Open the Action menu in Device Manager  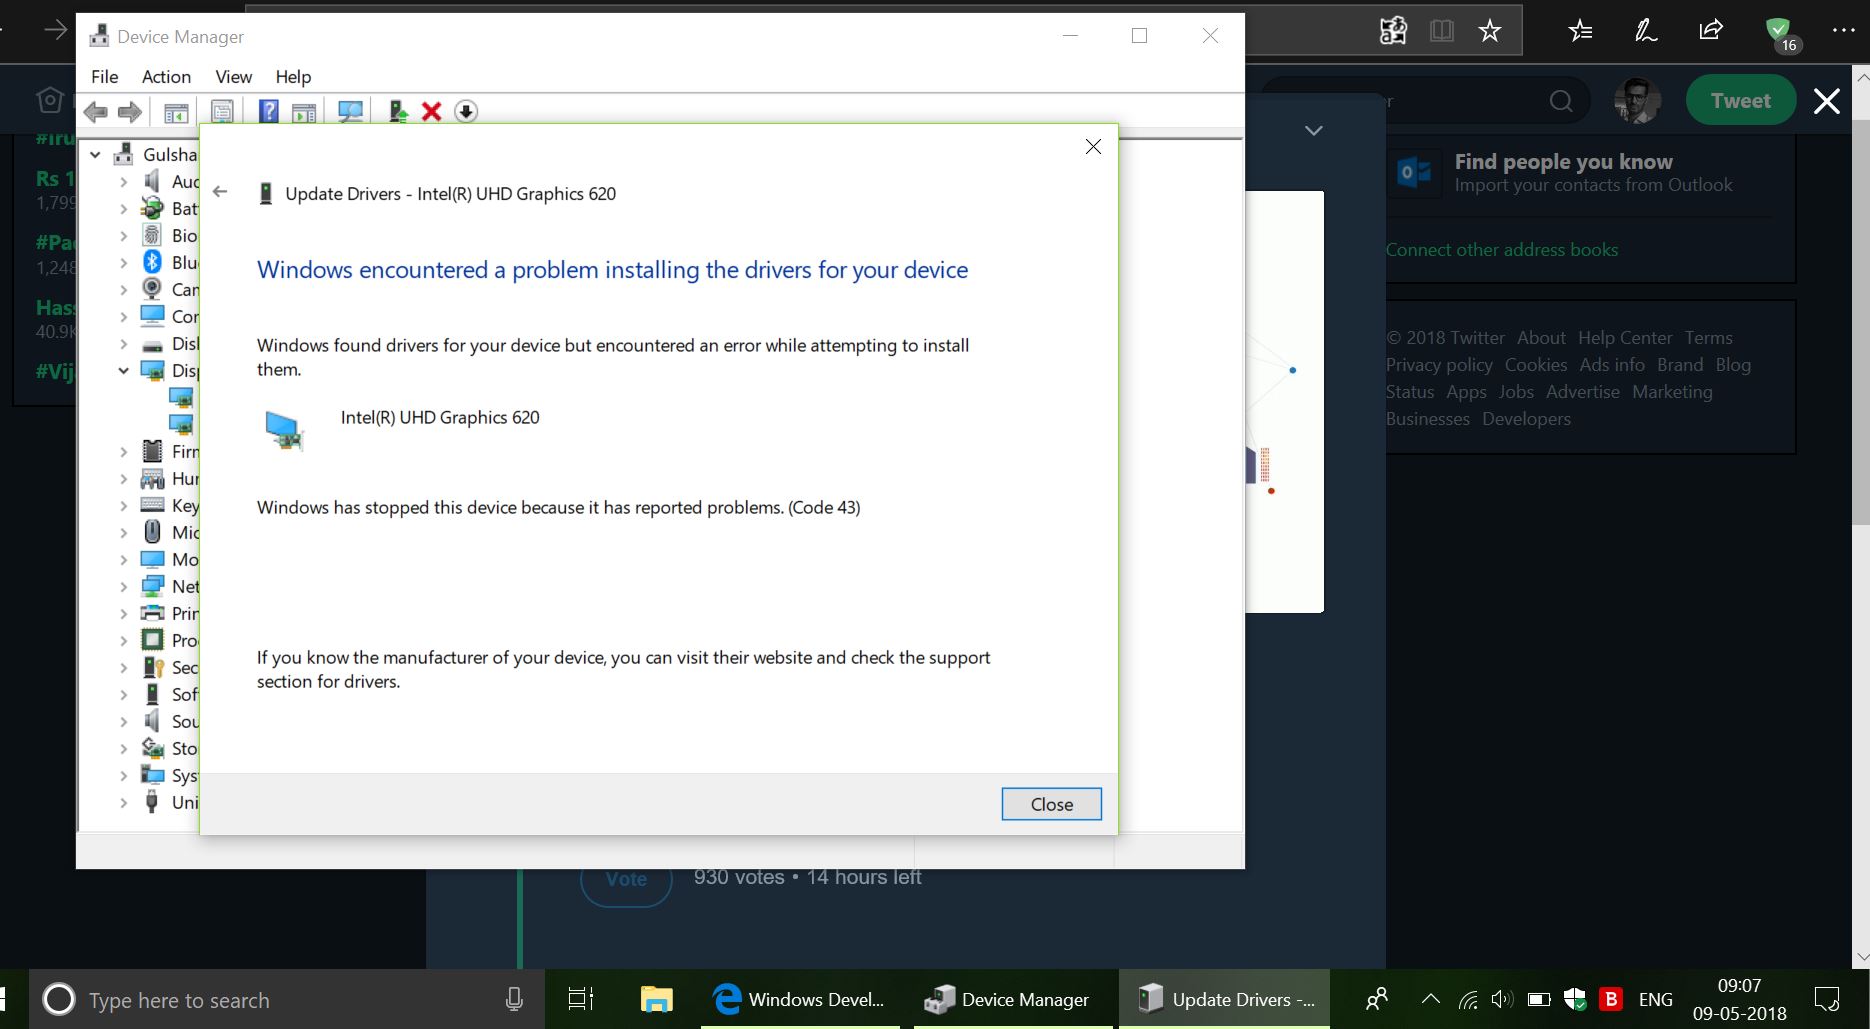tap(166, 77)
